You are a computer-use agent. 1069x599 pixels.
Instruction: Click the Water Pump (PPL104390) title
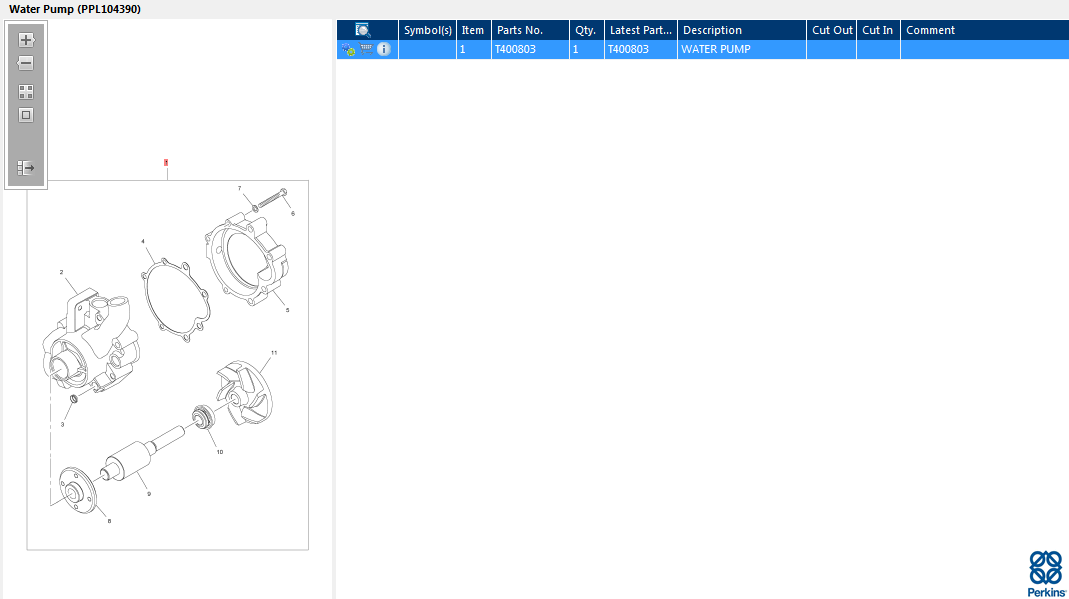[75, 10]
